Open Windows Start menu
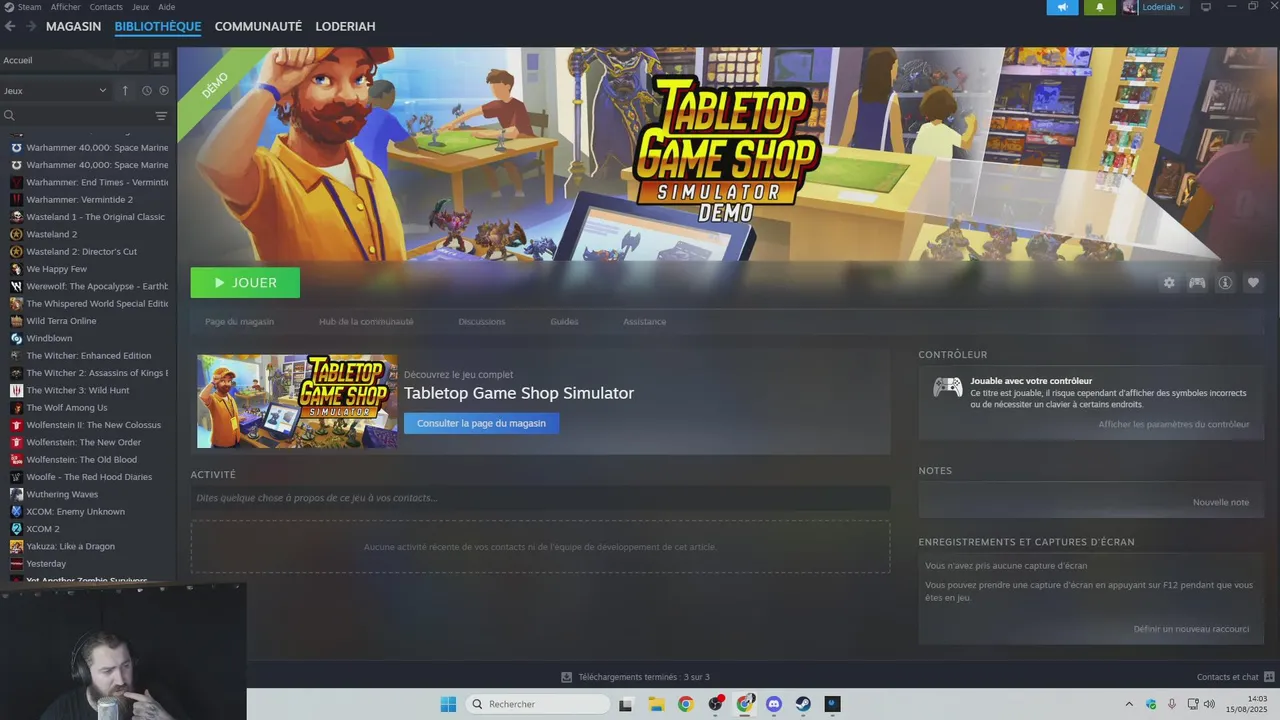Screen dimensions: 1280x720 pos(448,704)
